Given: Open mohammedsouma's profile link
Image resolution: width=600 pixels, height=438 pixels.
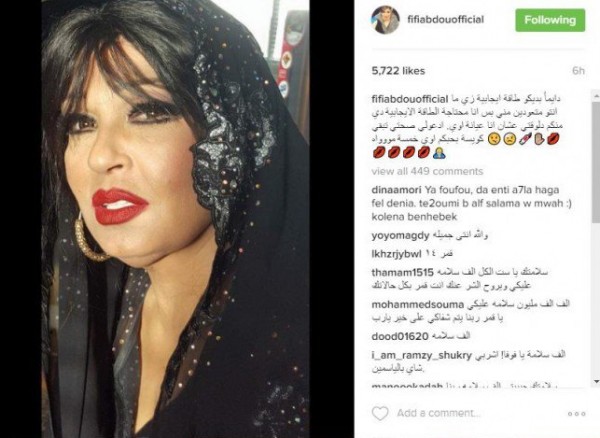Looking at the screenshot, I should click(x=417, y=305).
